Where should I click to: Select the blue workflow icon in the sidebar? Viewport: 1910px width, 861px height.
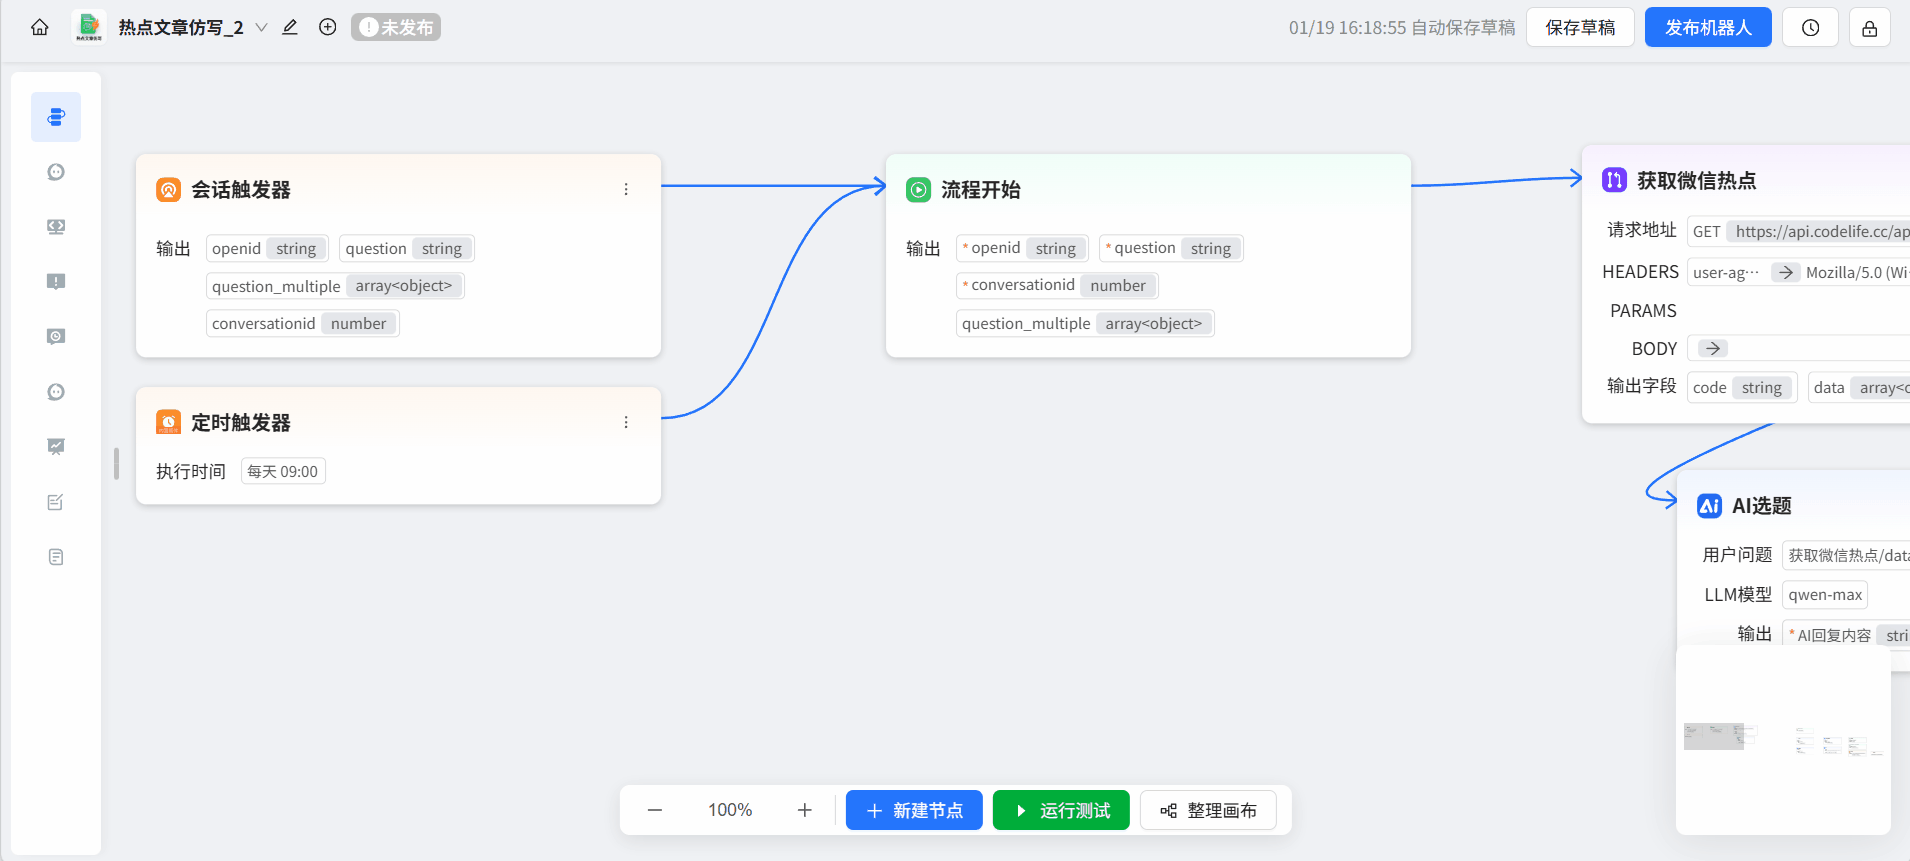click(56, 117)
